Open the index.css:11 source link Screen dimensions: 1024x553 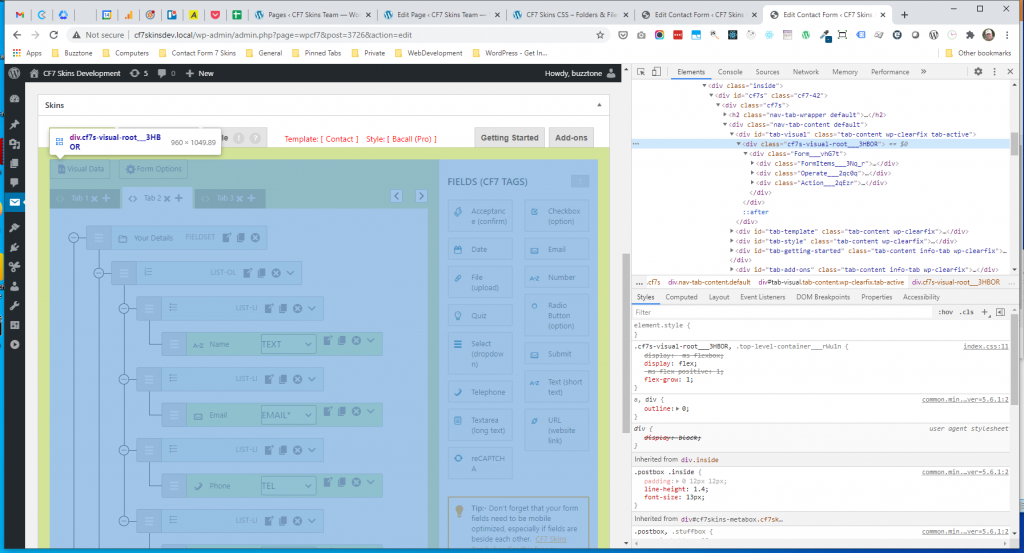[985, 346]
